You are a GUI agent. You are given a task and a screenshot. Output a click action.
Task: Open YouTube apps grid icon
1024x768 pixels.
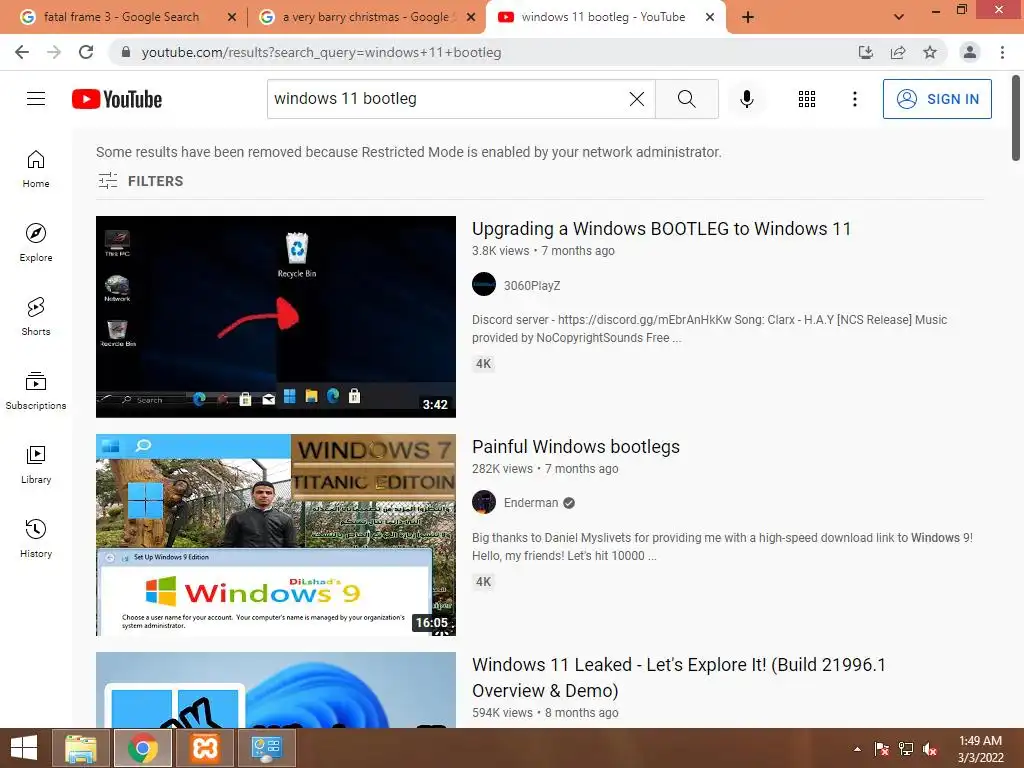807,99
